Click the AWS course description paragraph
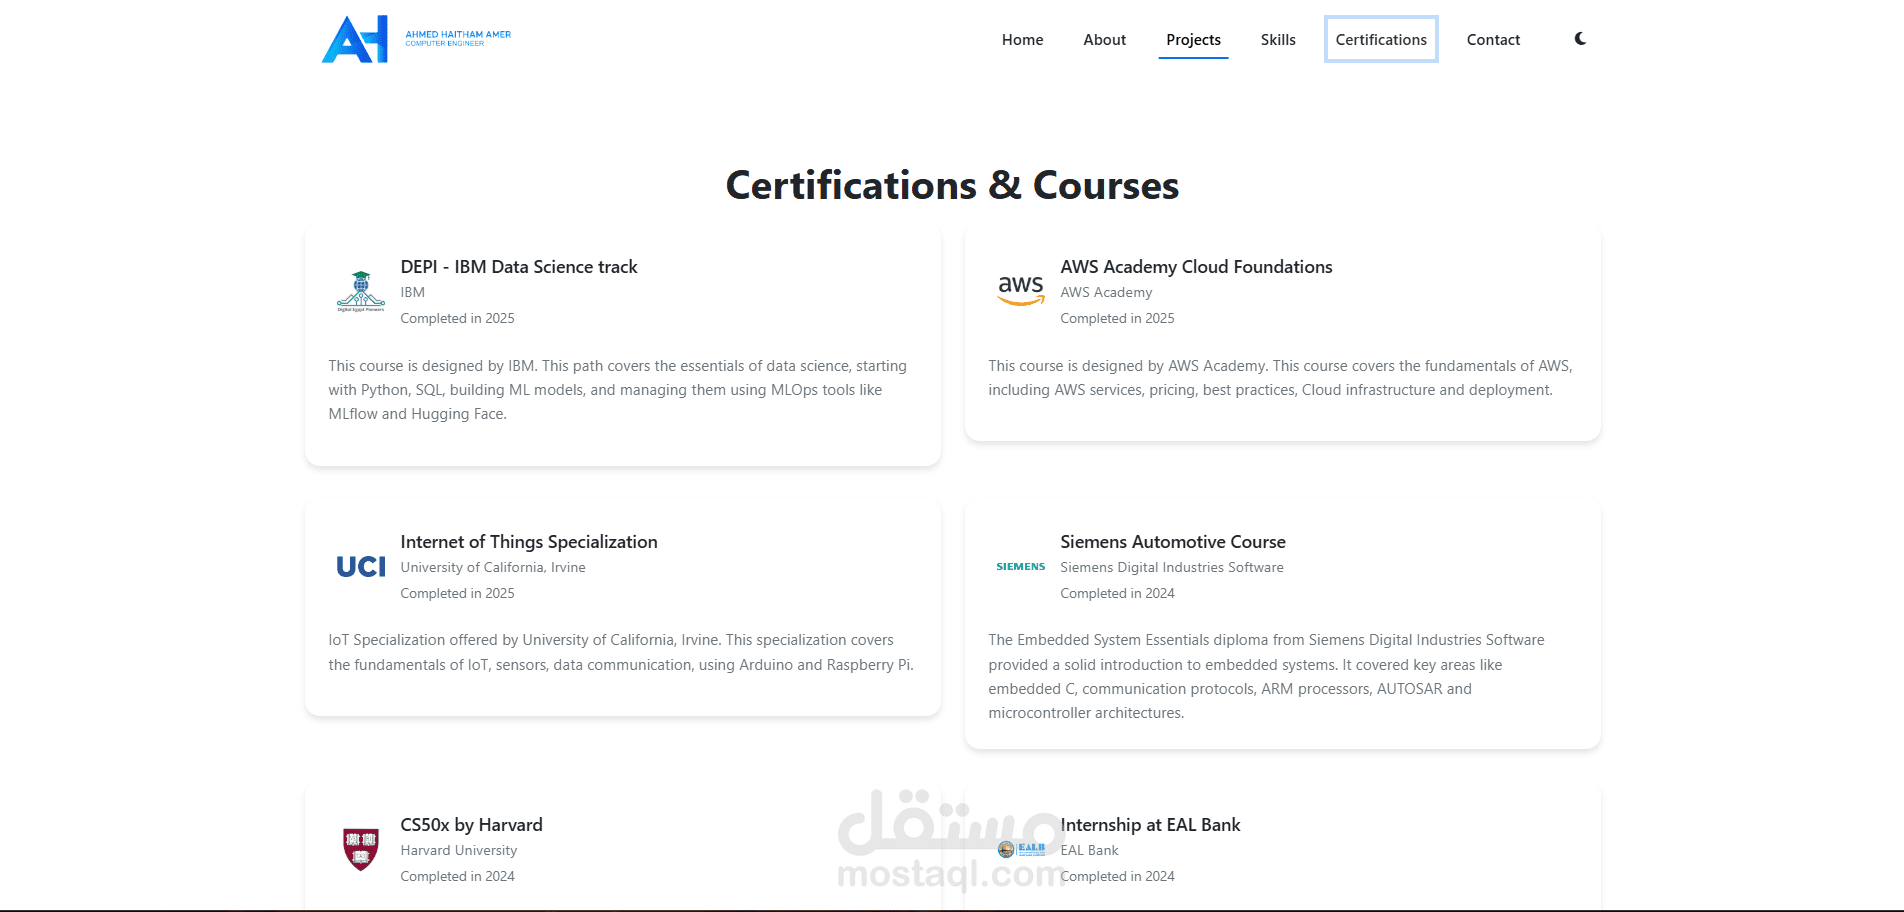1904x912 pixels. [1280, 378]
